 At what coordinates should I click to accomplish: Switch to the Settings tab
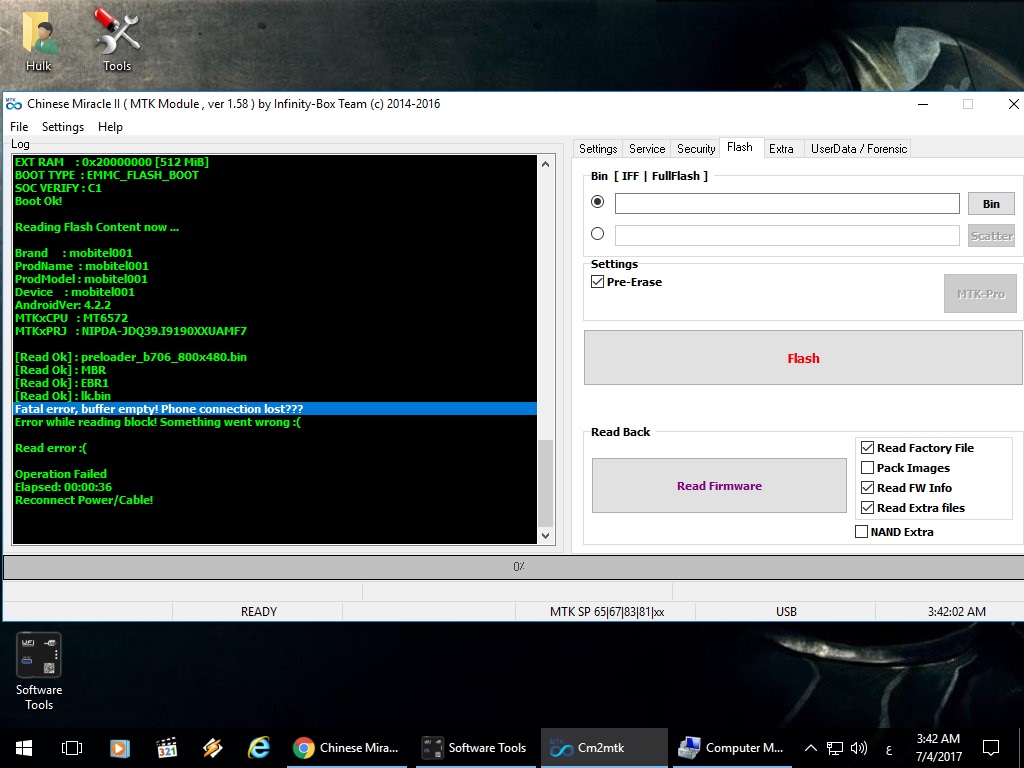598,149
